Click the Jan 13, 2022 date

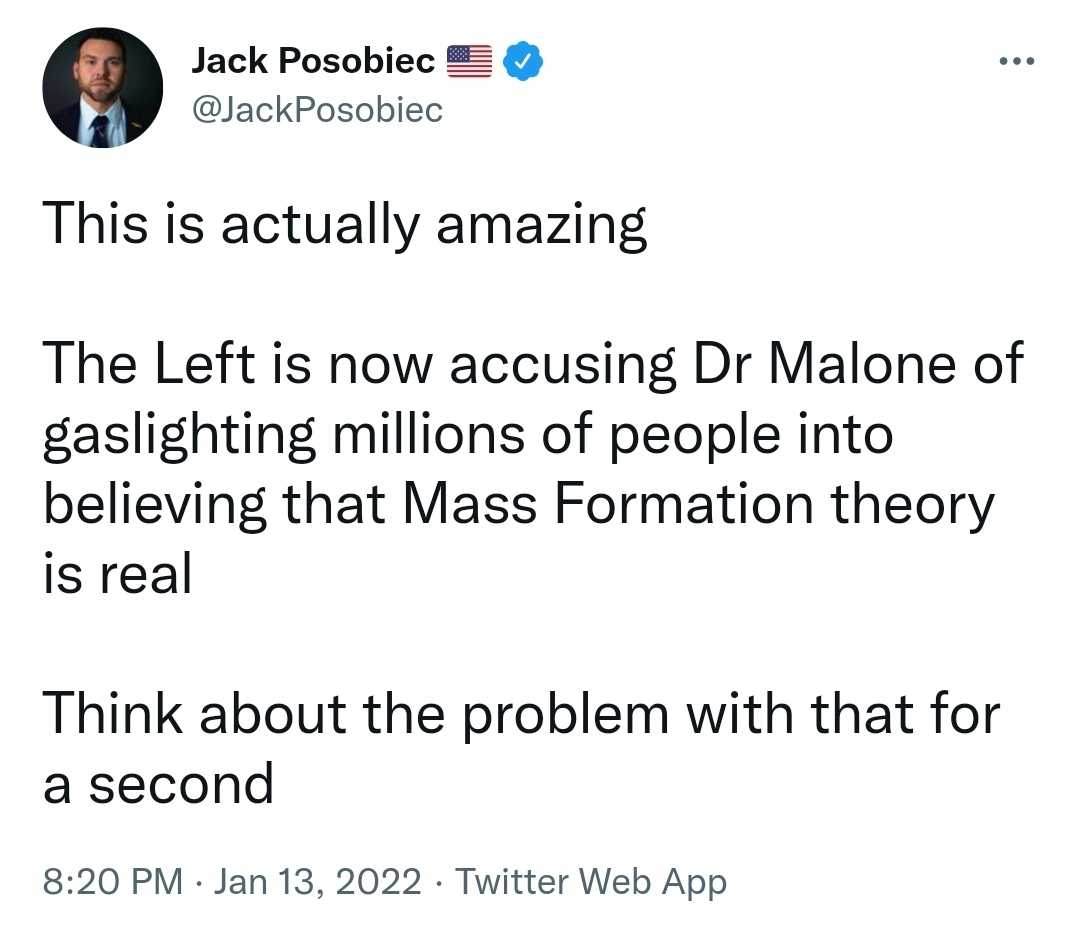pyautogui.click(x=317, y=882)
